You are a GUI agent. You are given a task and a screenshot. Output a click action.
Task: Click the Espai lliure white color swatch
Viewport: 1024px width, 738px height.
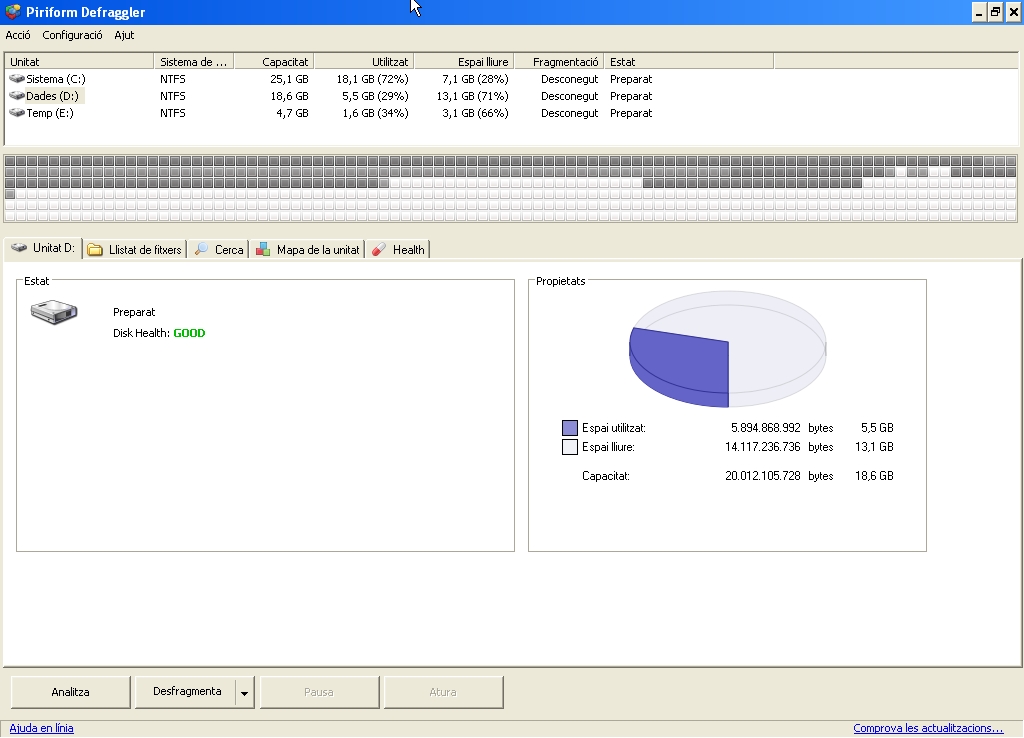pyautogui.click(x=570, y=447)
